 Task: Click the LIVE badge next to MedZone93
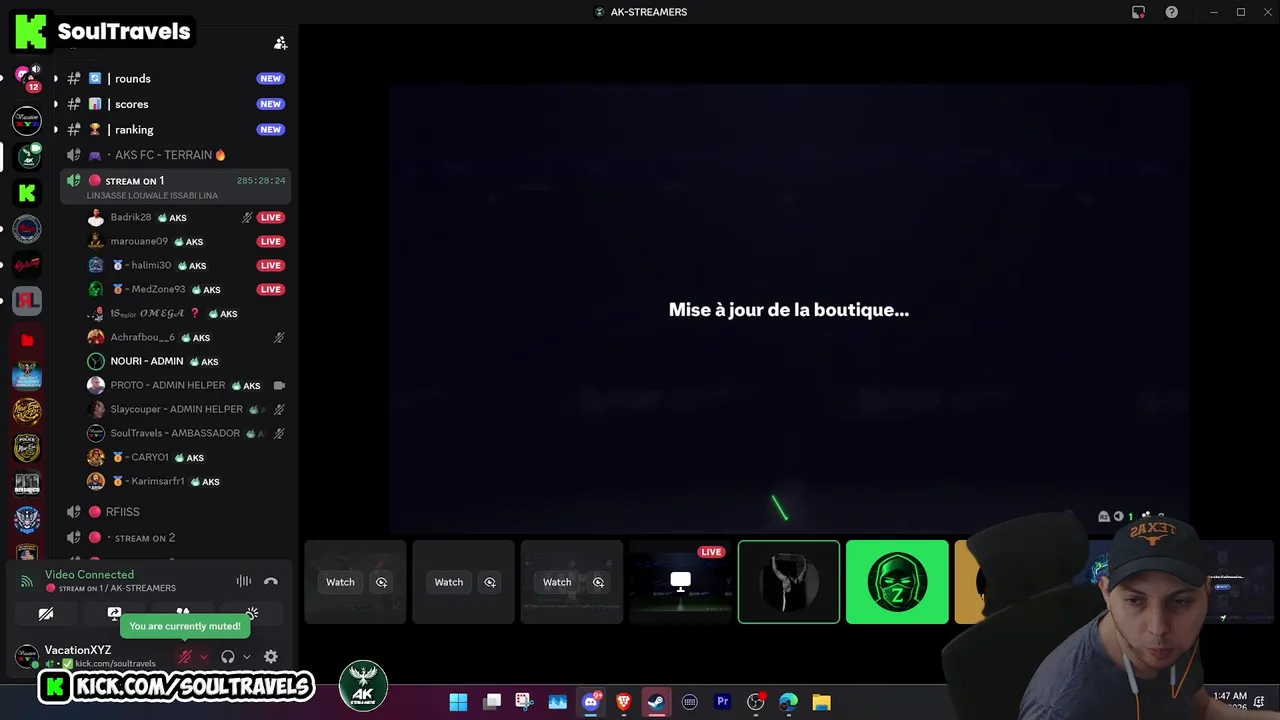point(270,289)
